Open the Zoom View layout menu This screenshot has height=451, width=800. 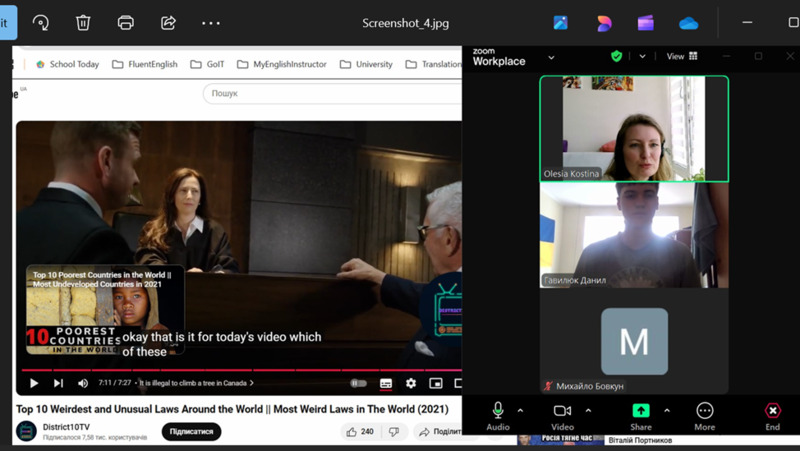[682, 56]
